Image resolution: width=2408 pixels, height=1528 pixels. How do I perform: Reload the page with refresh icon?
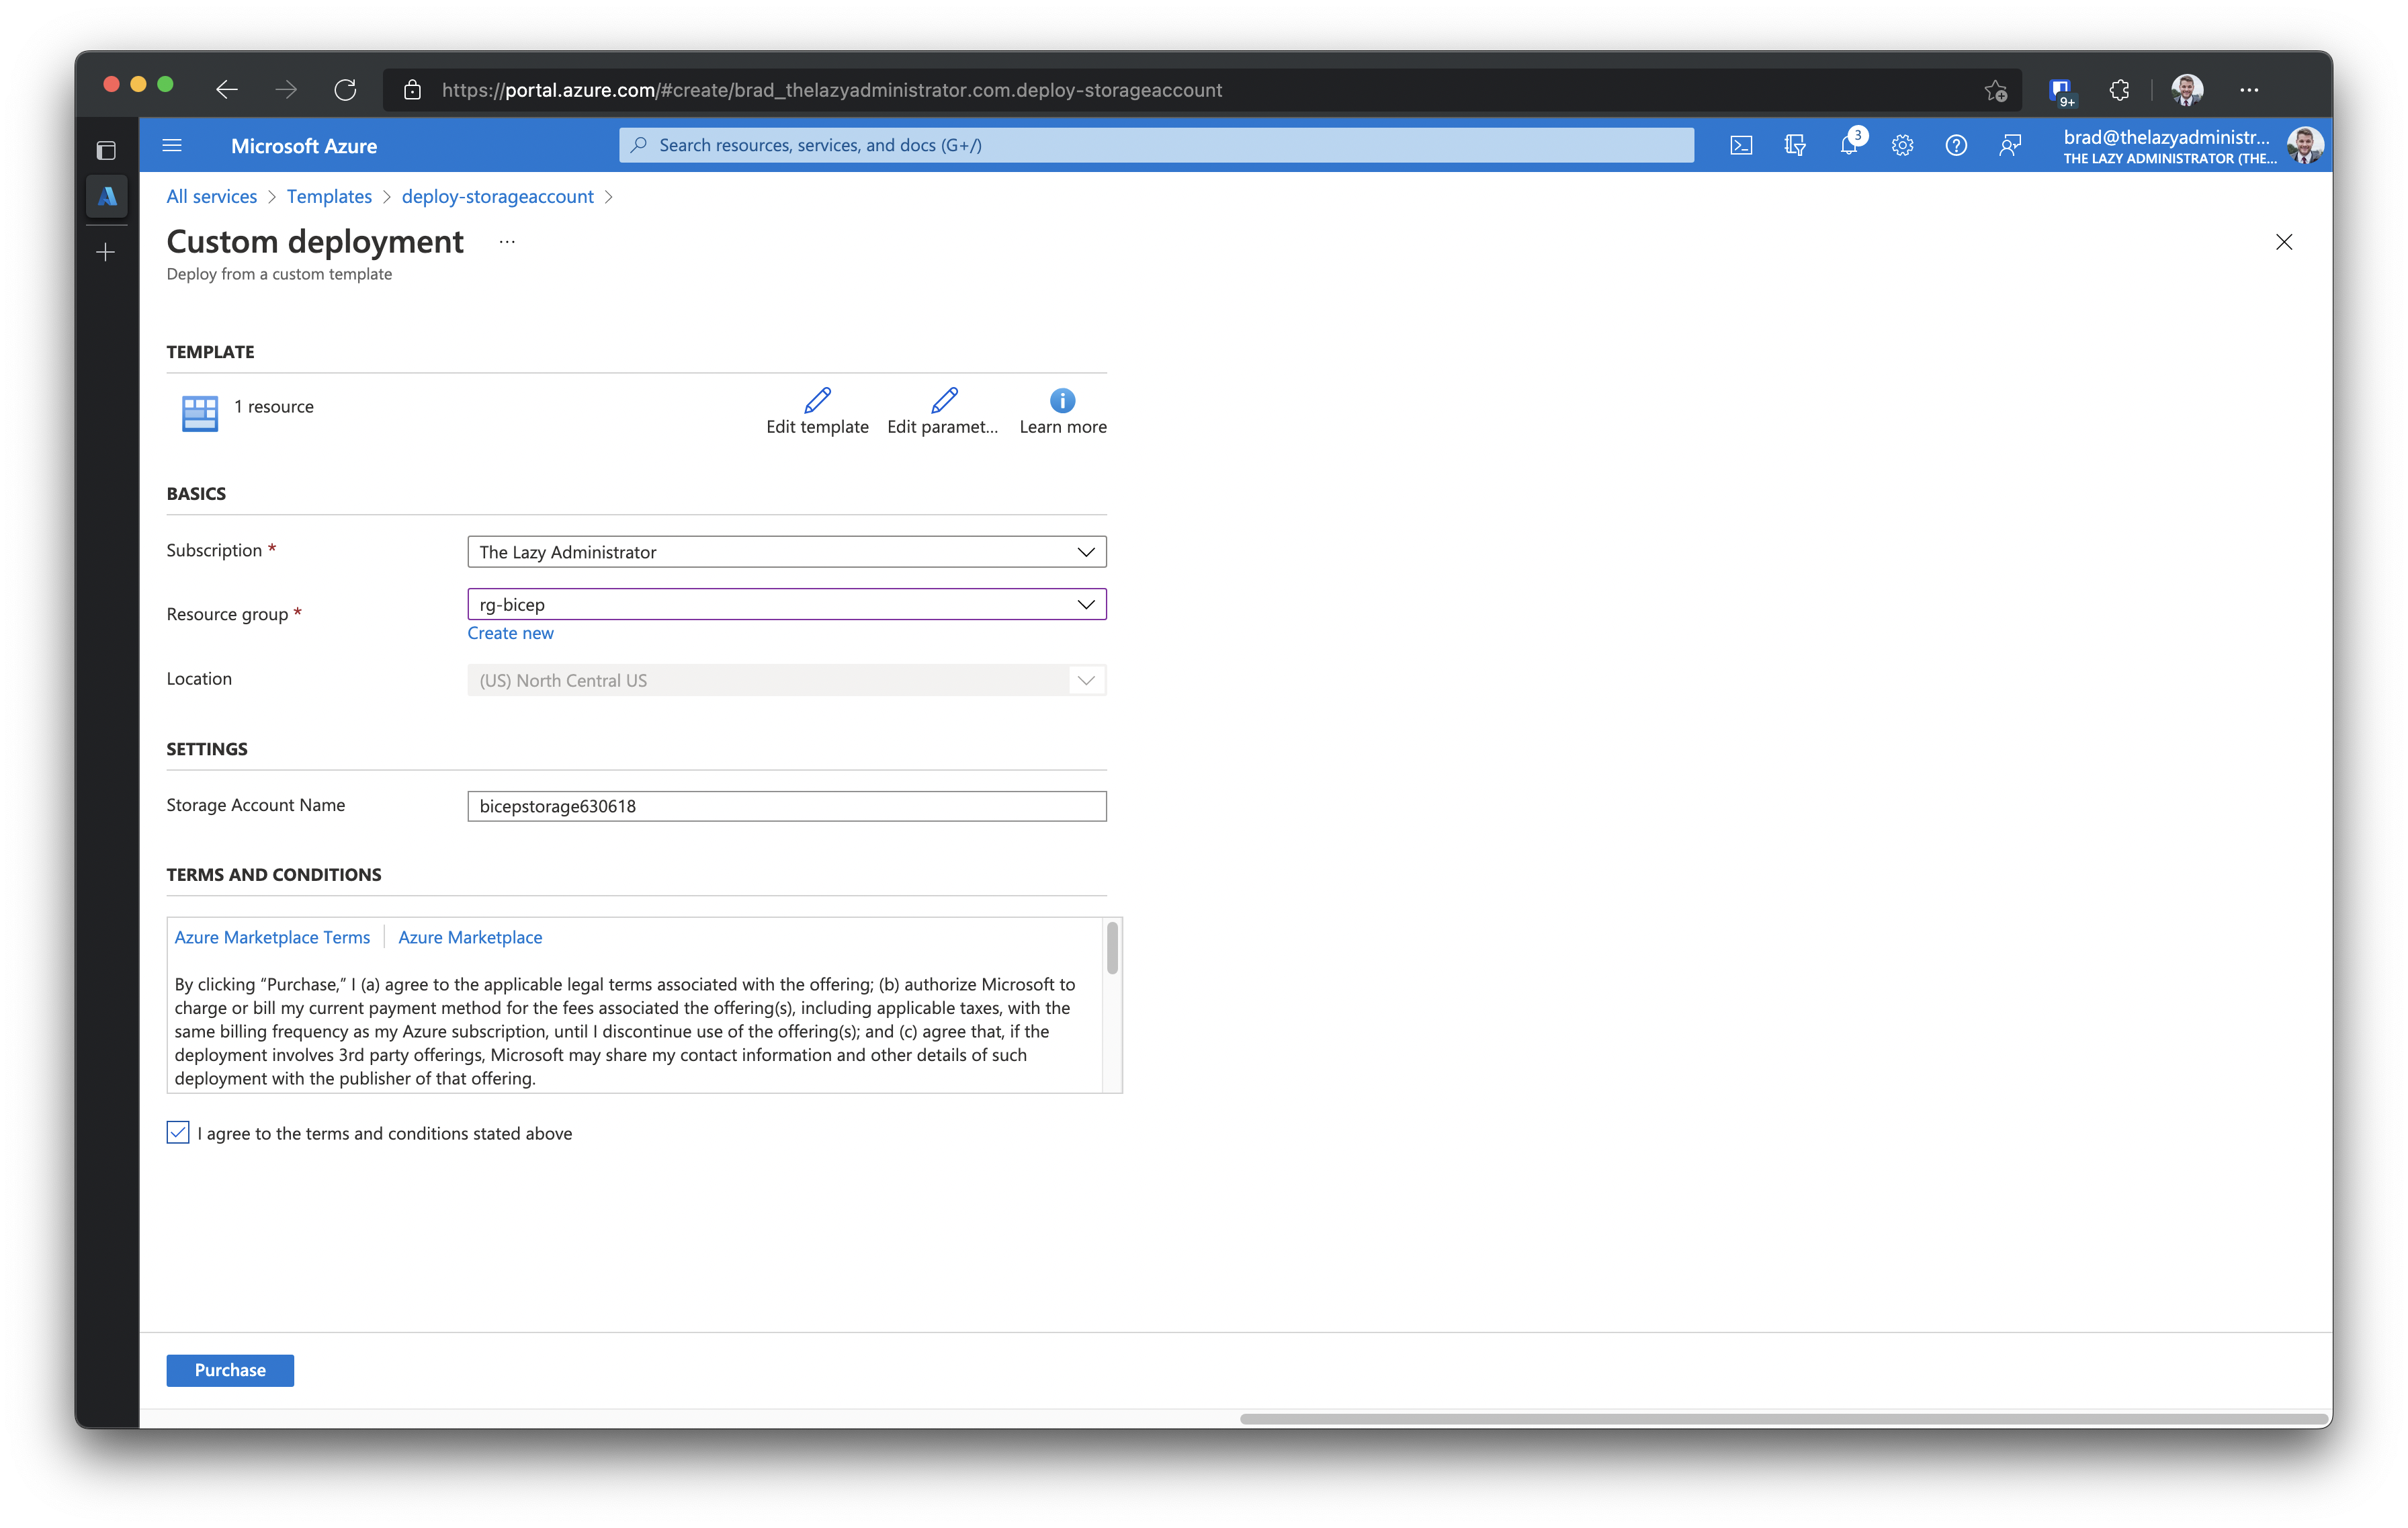(345, 90)
